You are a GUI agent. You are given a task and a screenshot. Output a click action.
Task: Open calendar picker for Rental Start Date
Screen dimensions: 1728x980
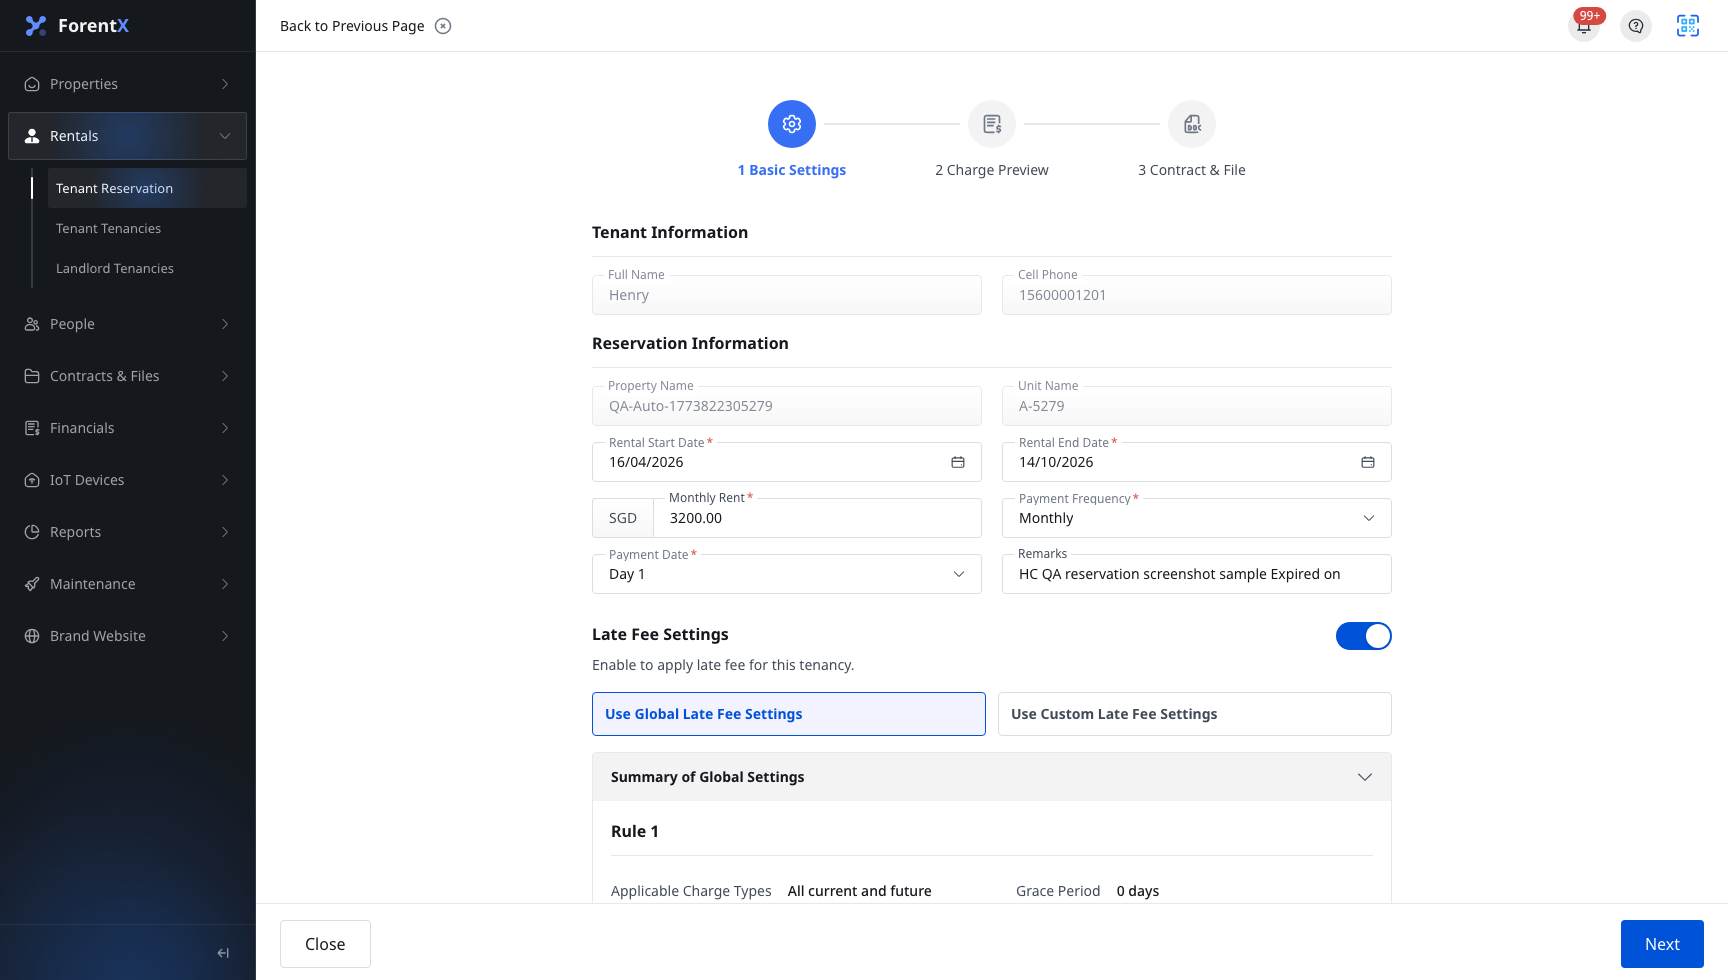(x=958, y=462)
